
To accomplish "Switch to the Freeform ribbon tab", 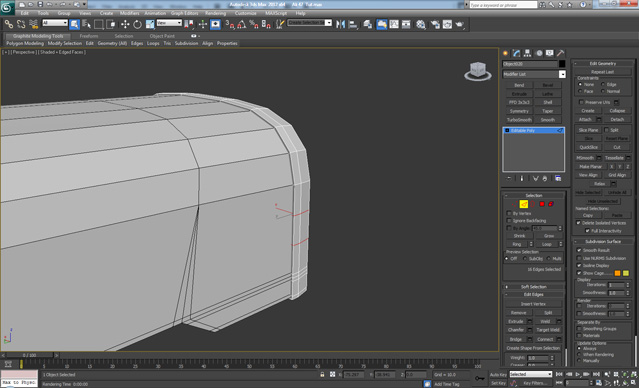I will [x=89, y=36].
